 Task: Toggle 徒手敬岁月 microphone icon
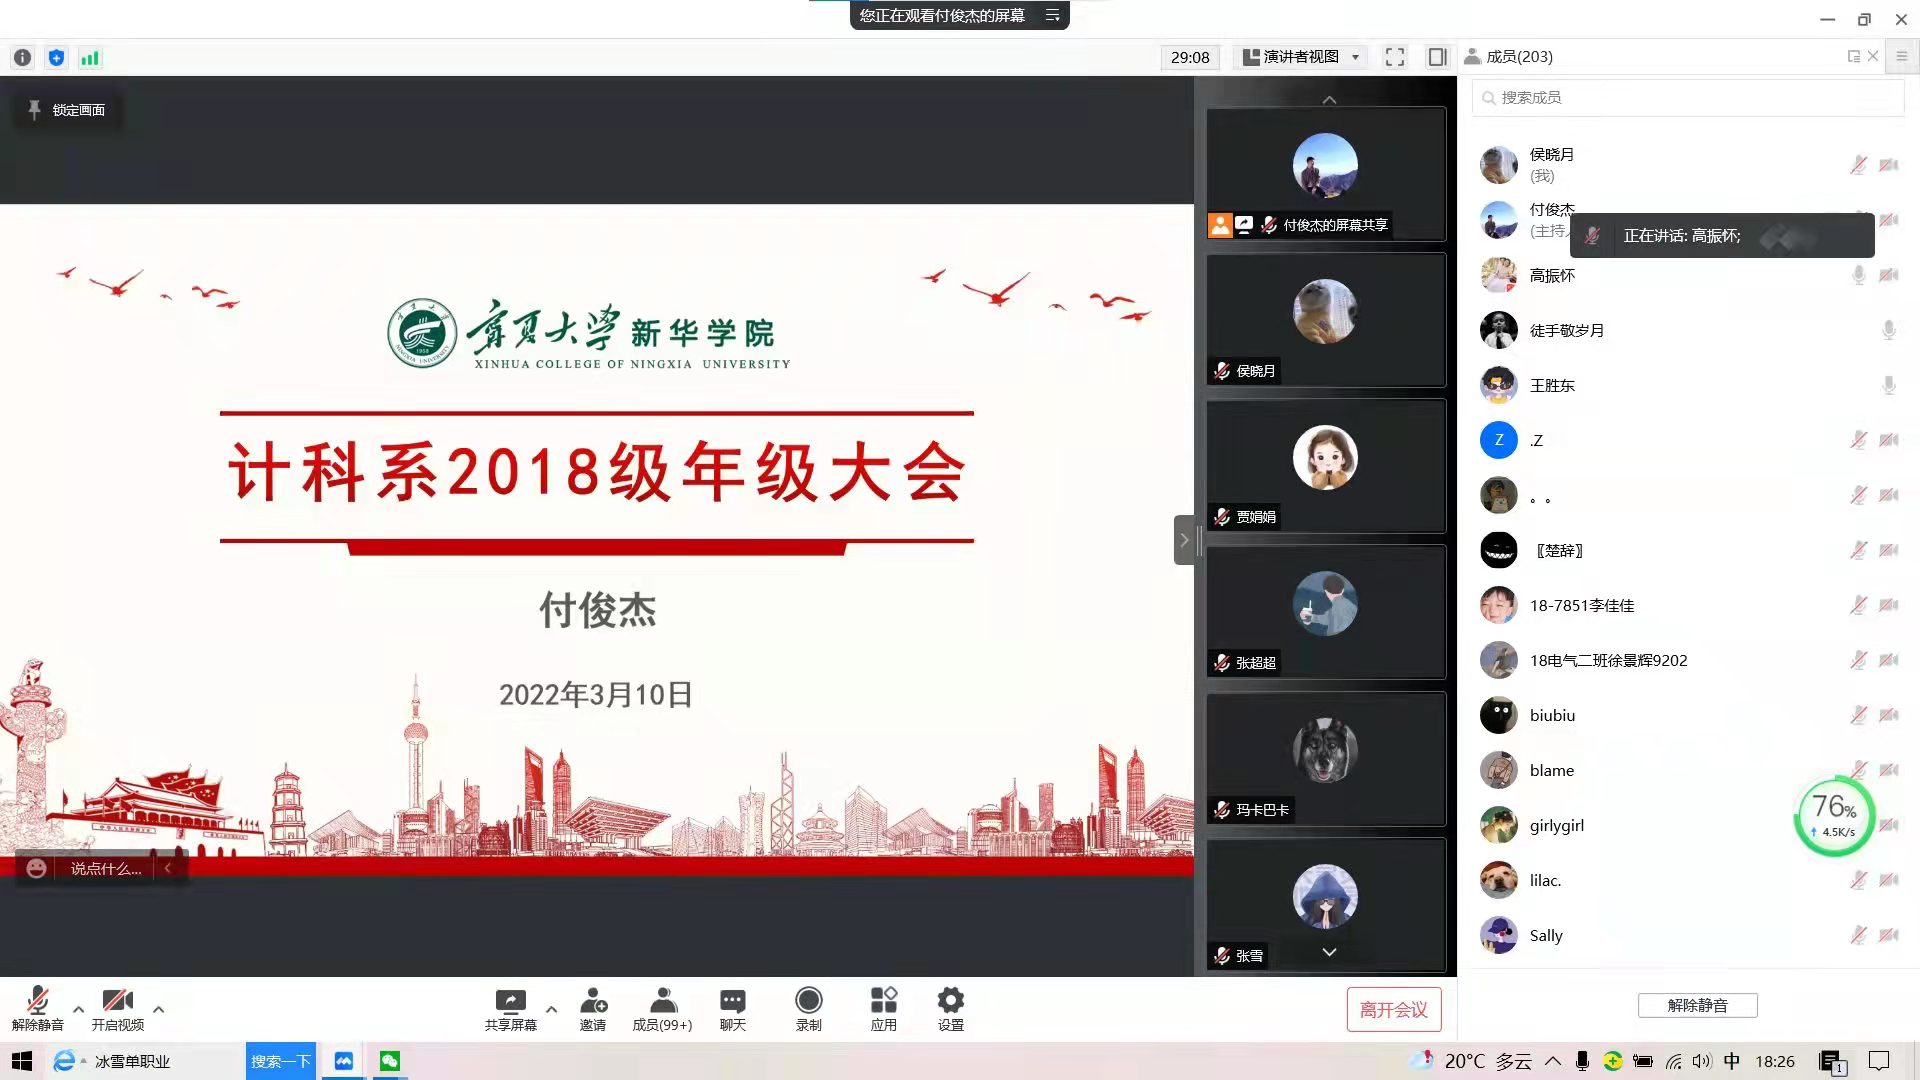coord(1889,330)
